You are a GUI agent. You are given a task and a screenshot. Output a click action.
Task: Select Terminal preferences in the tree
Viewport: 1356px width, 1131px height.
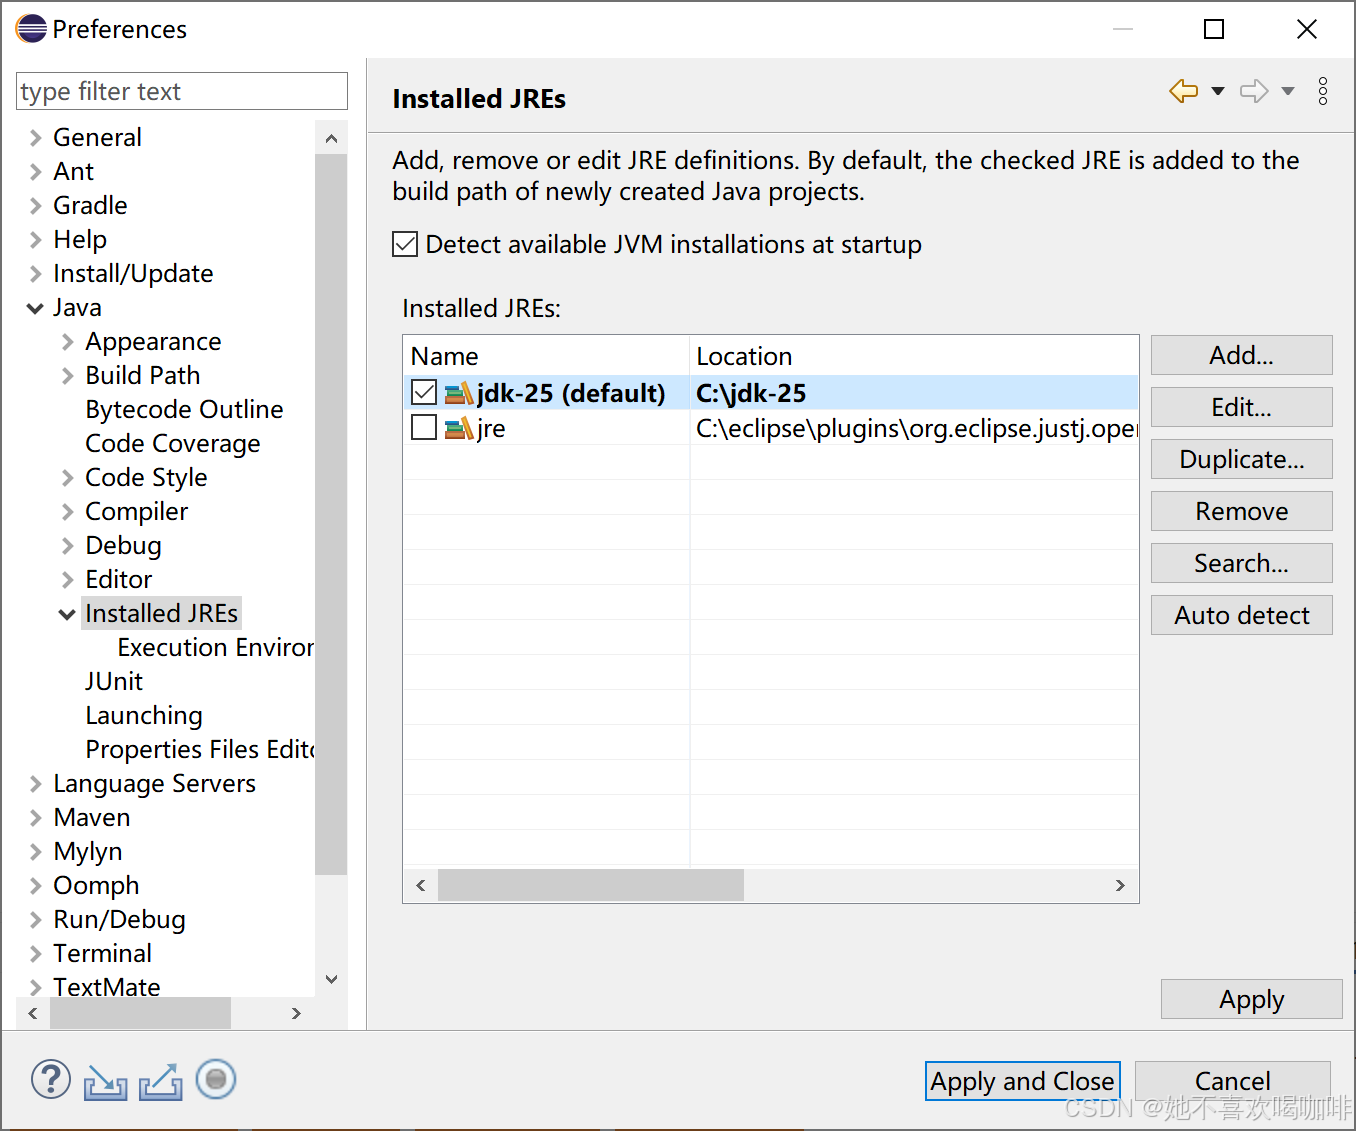tap(102, 954)
